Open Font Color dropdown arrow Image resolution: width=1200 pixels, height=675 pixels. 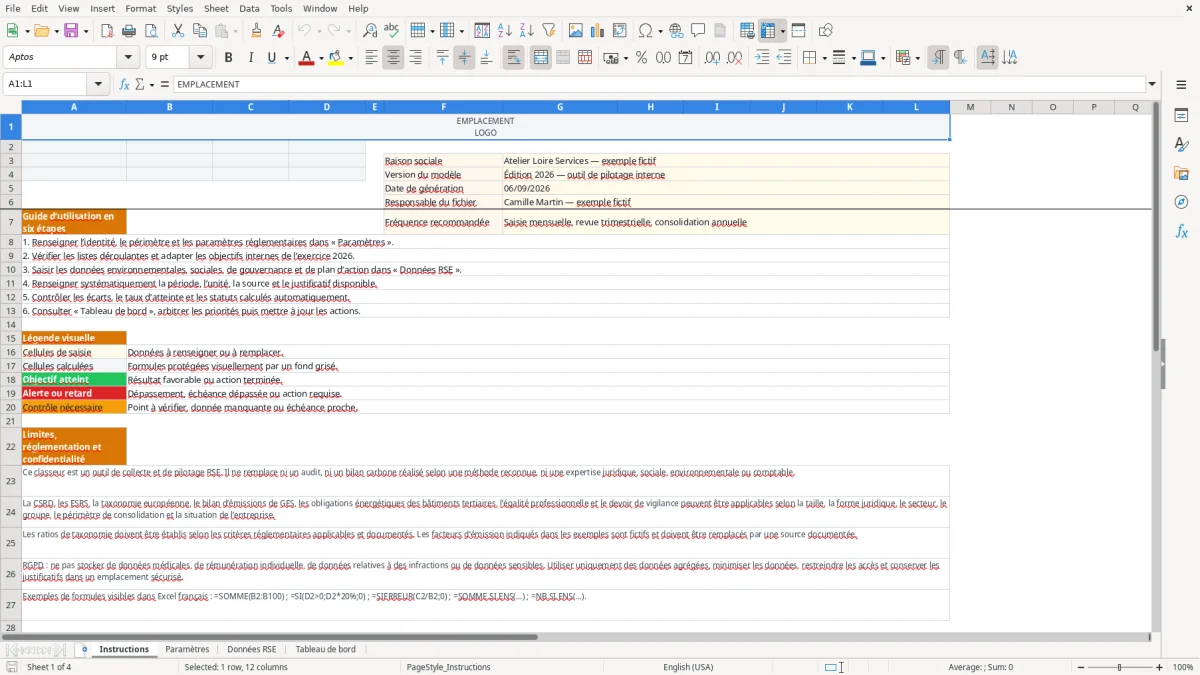(x=320, y=58)
